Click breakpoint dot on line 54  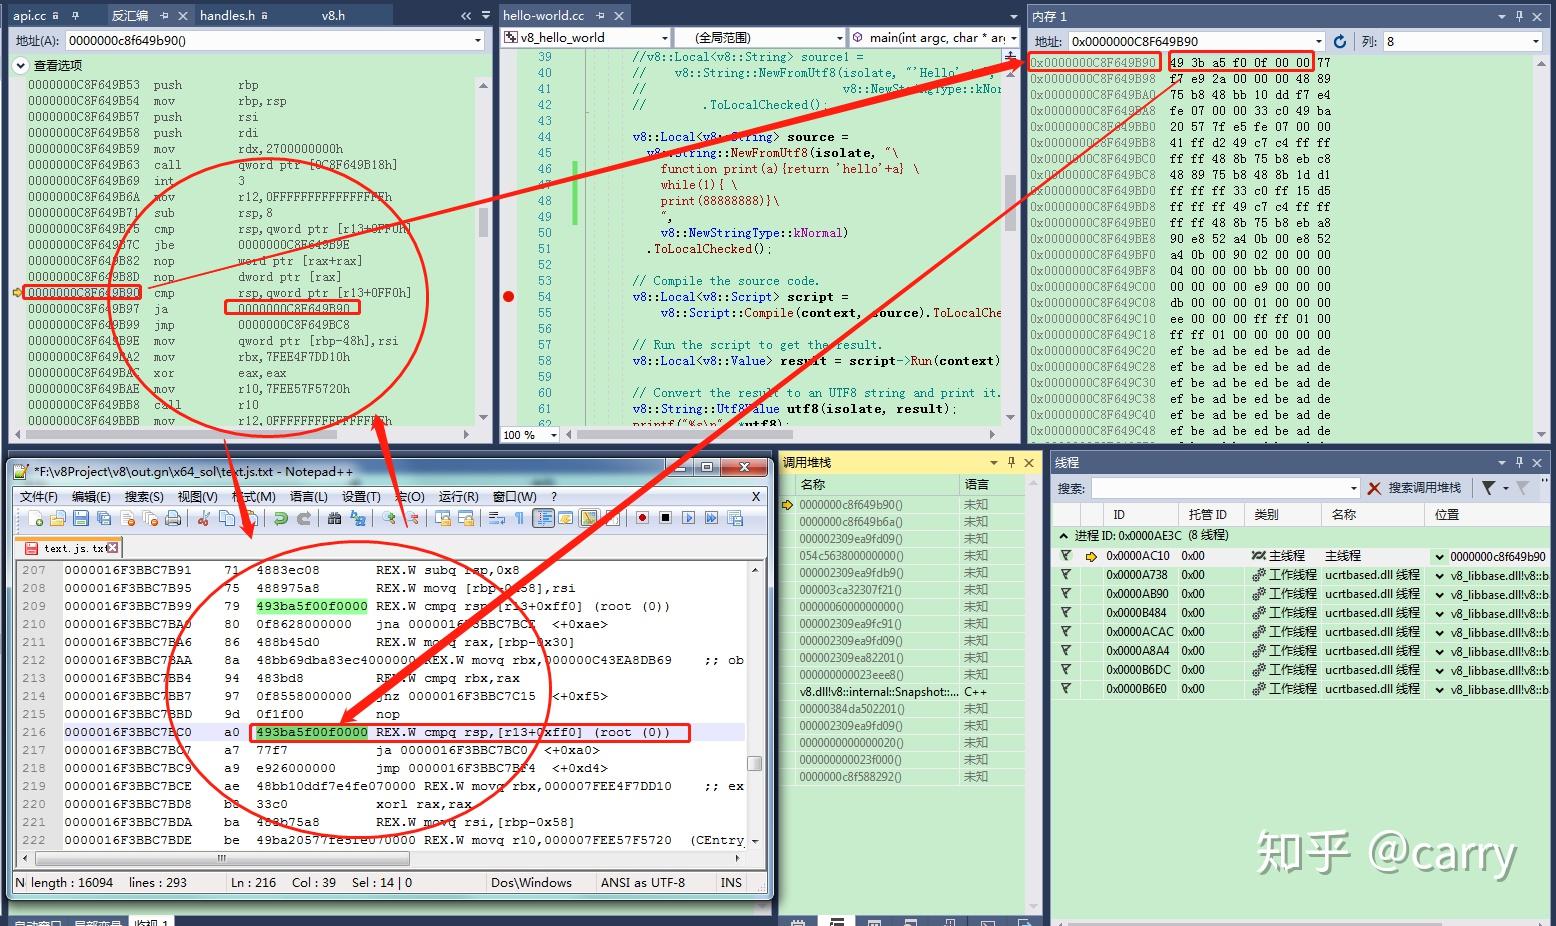(x=509, y=296)
